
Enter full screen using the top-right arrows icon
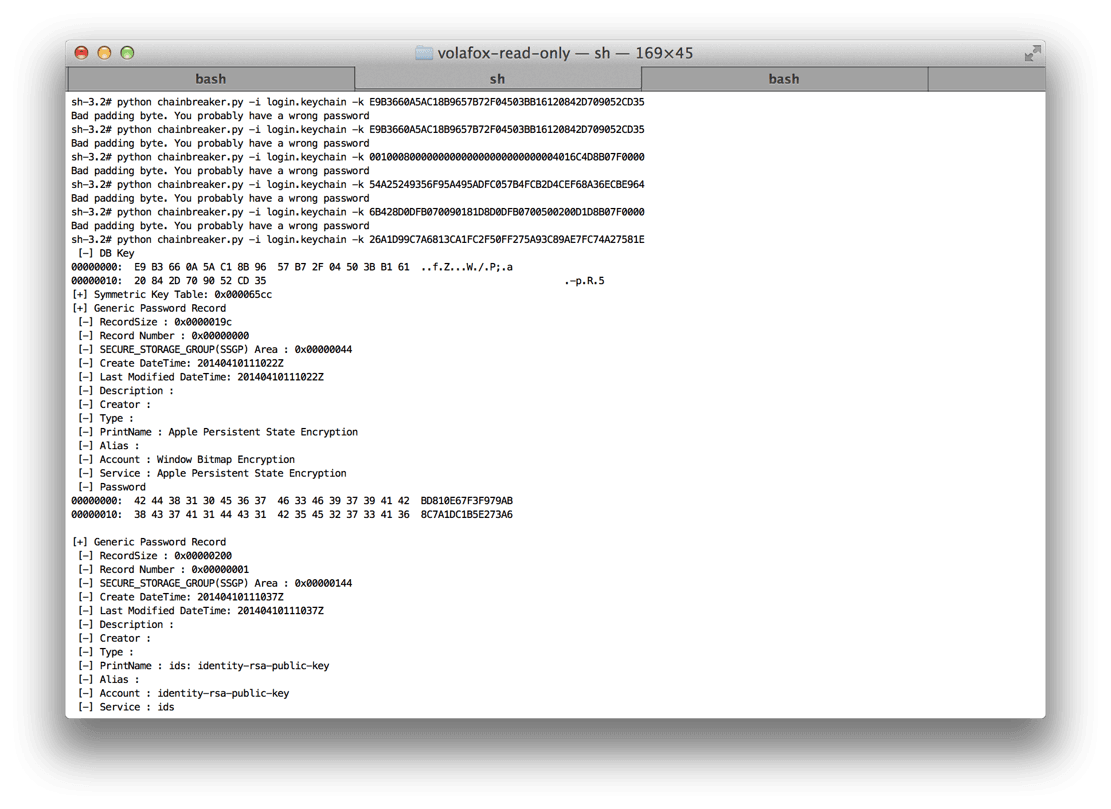(x=1032, y=53)
